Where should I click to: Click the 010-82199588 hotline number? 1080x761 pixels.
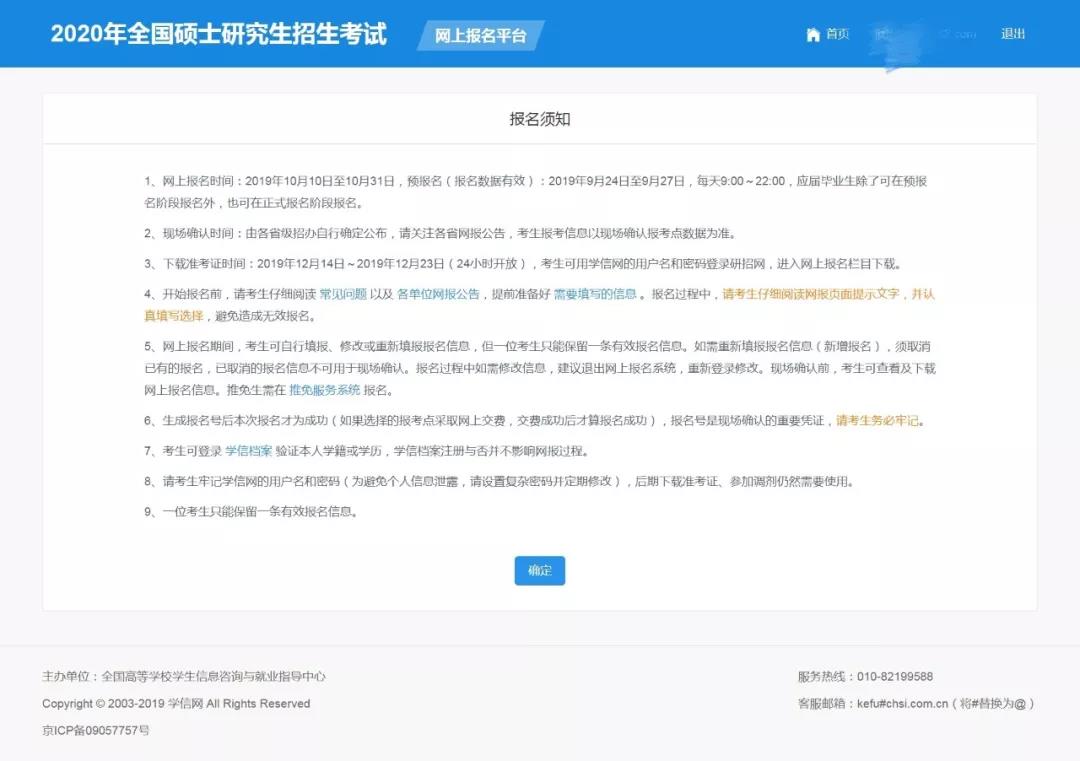(895, 677)
